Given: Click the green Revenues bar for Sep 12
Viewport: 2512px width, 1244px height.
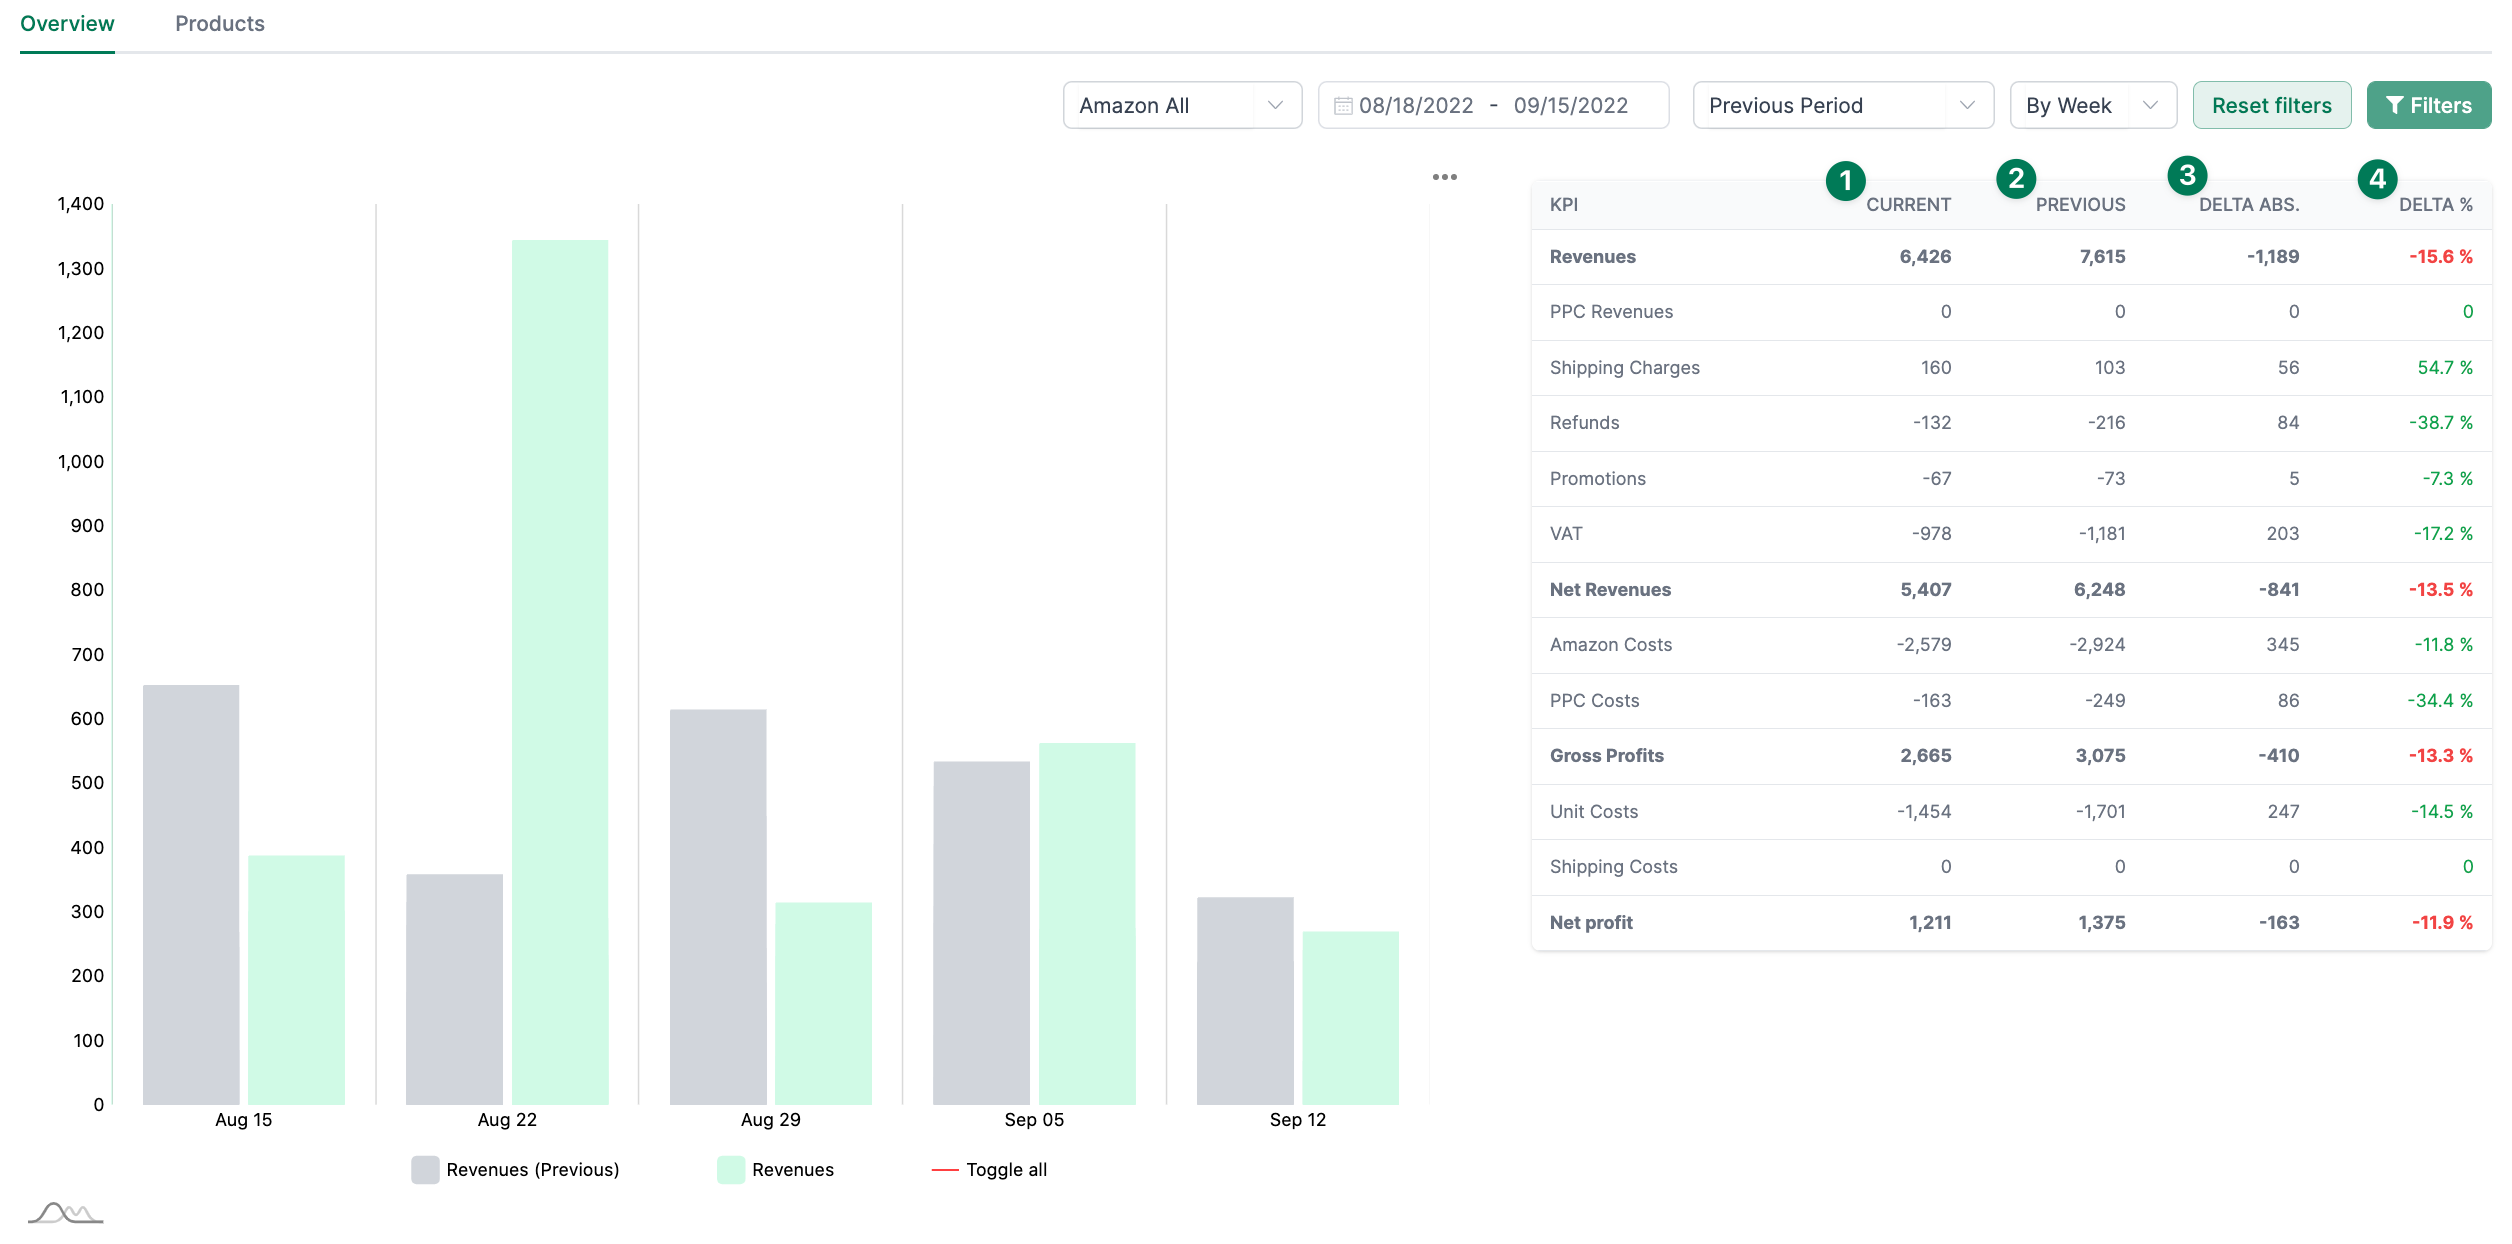Looking at the screenshot, I should point(1350,1018).
